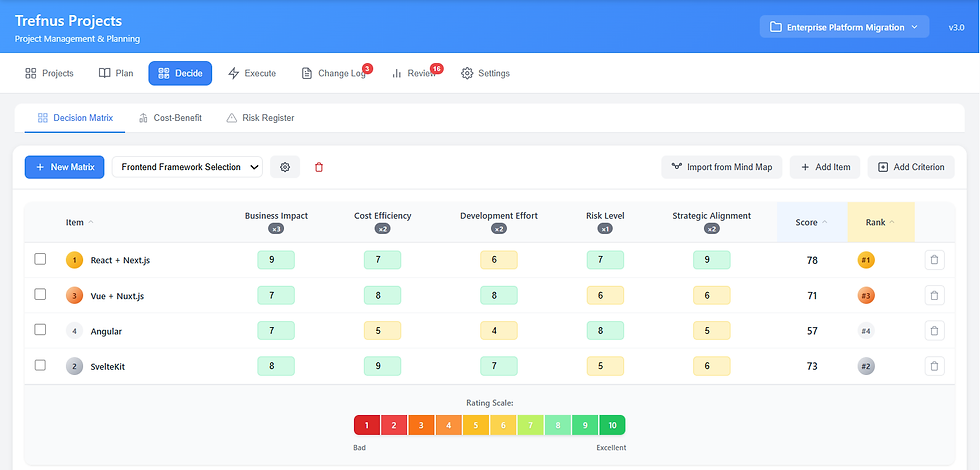This screenshot has width=980, height=470.
Task: Switch to the Cost-Benefit sub-tab
Action: pyautogui.click(x=171, y=118)
